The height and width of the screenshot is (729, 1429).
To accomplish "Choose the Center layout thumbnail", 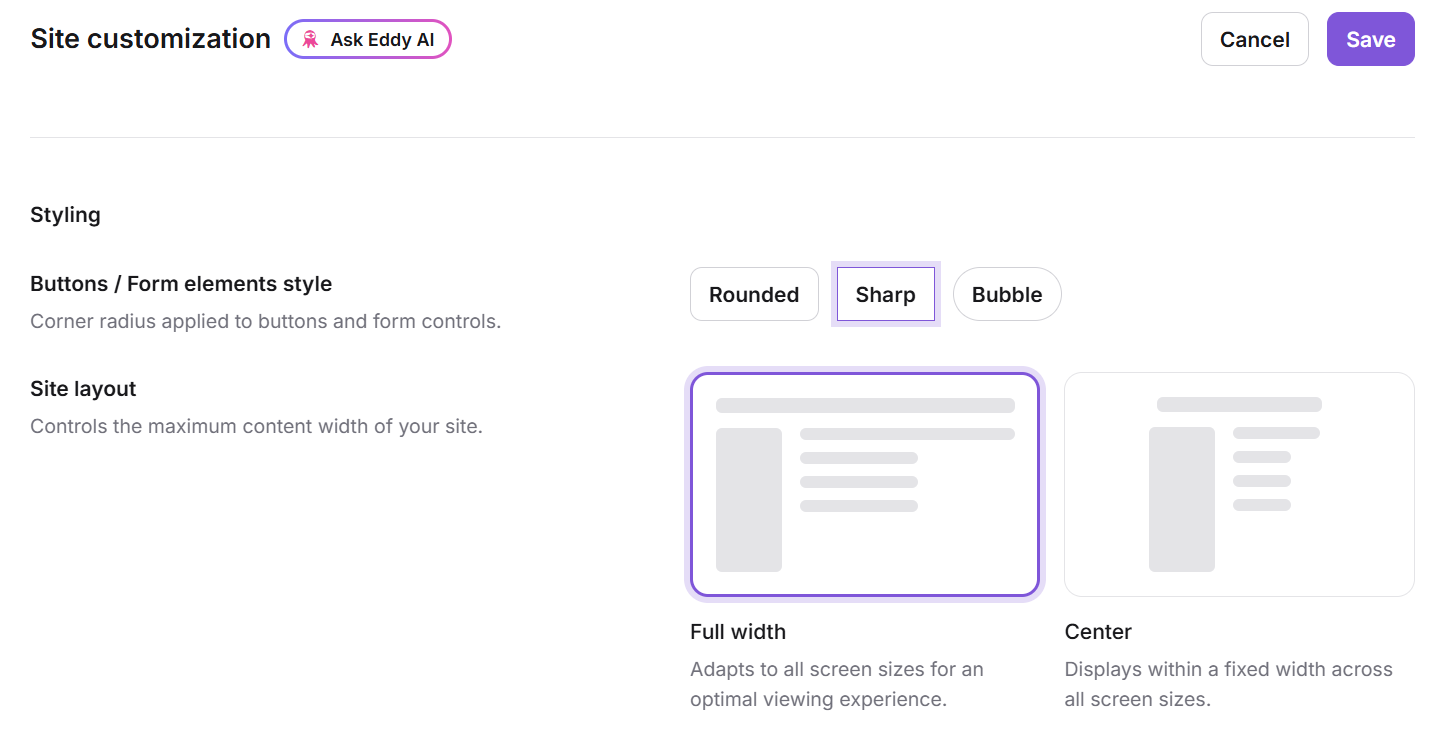I will coord(1239,485).
